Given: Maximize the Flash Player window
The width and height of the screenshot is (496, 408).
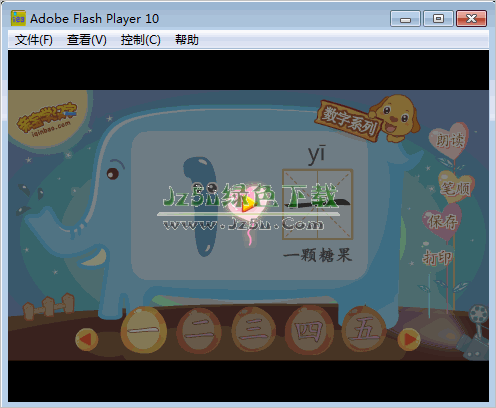Looking at the screenshot, I should click(x=438, y=18).
